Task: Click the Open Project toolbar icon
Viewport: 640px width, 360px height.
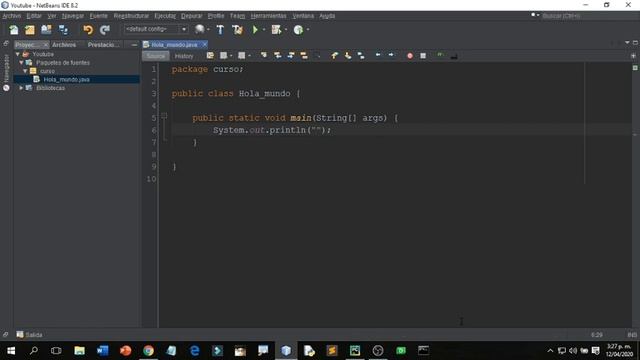Action: pos(46,30)
